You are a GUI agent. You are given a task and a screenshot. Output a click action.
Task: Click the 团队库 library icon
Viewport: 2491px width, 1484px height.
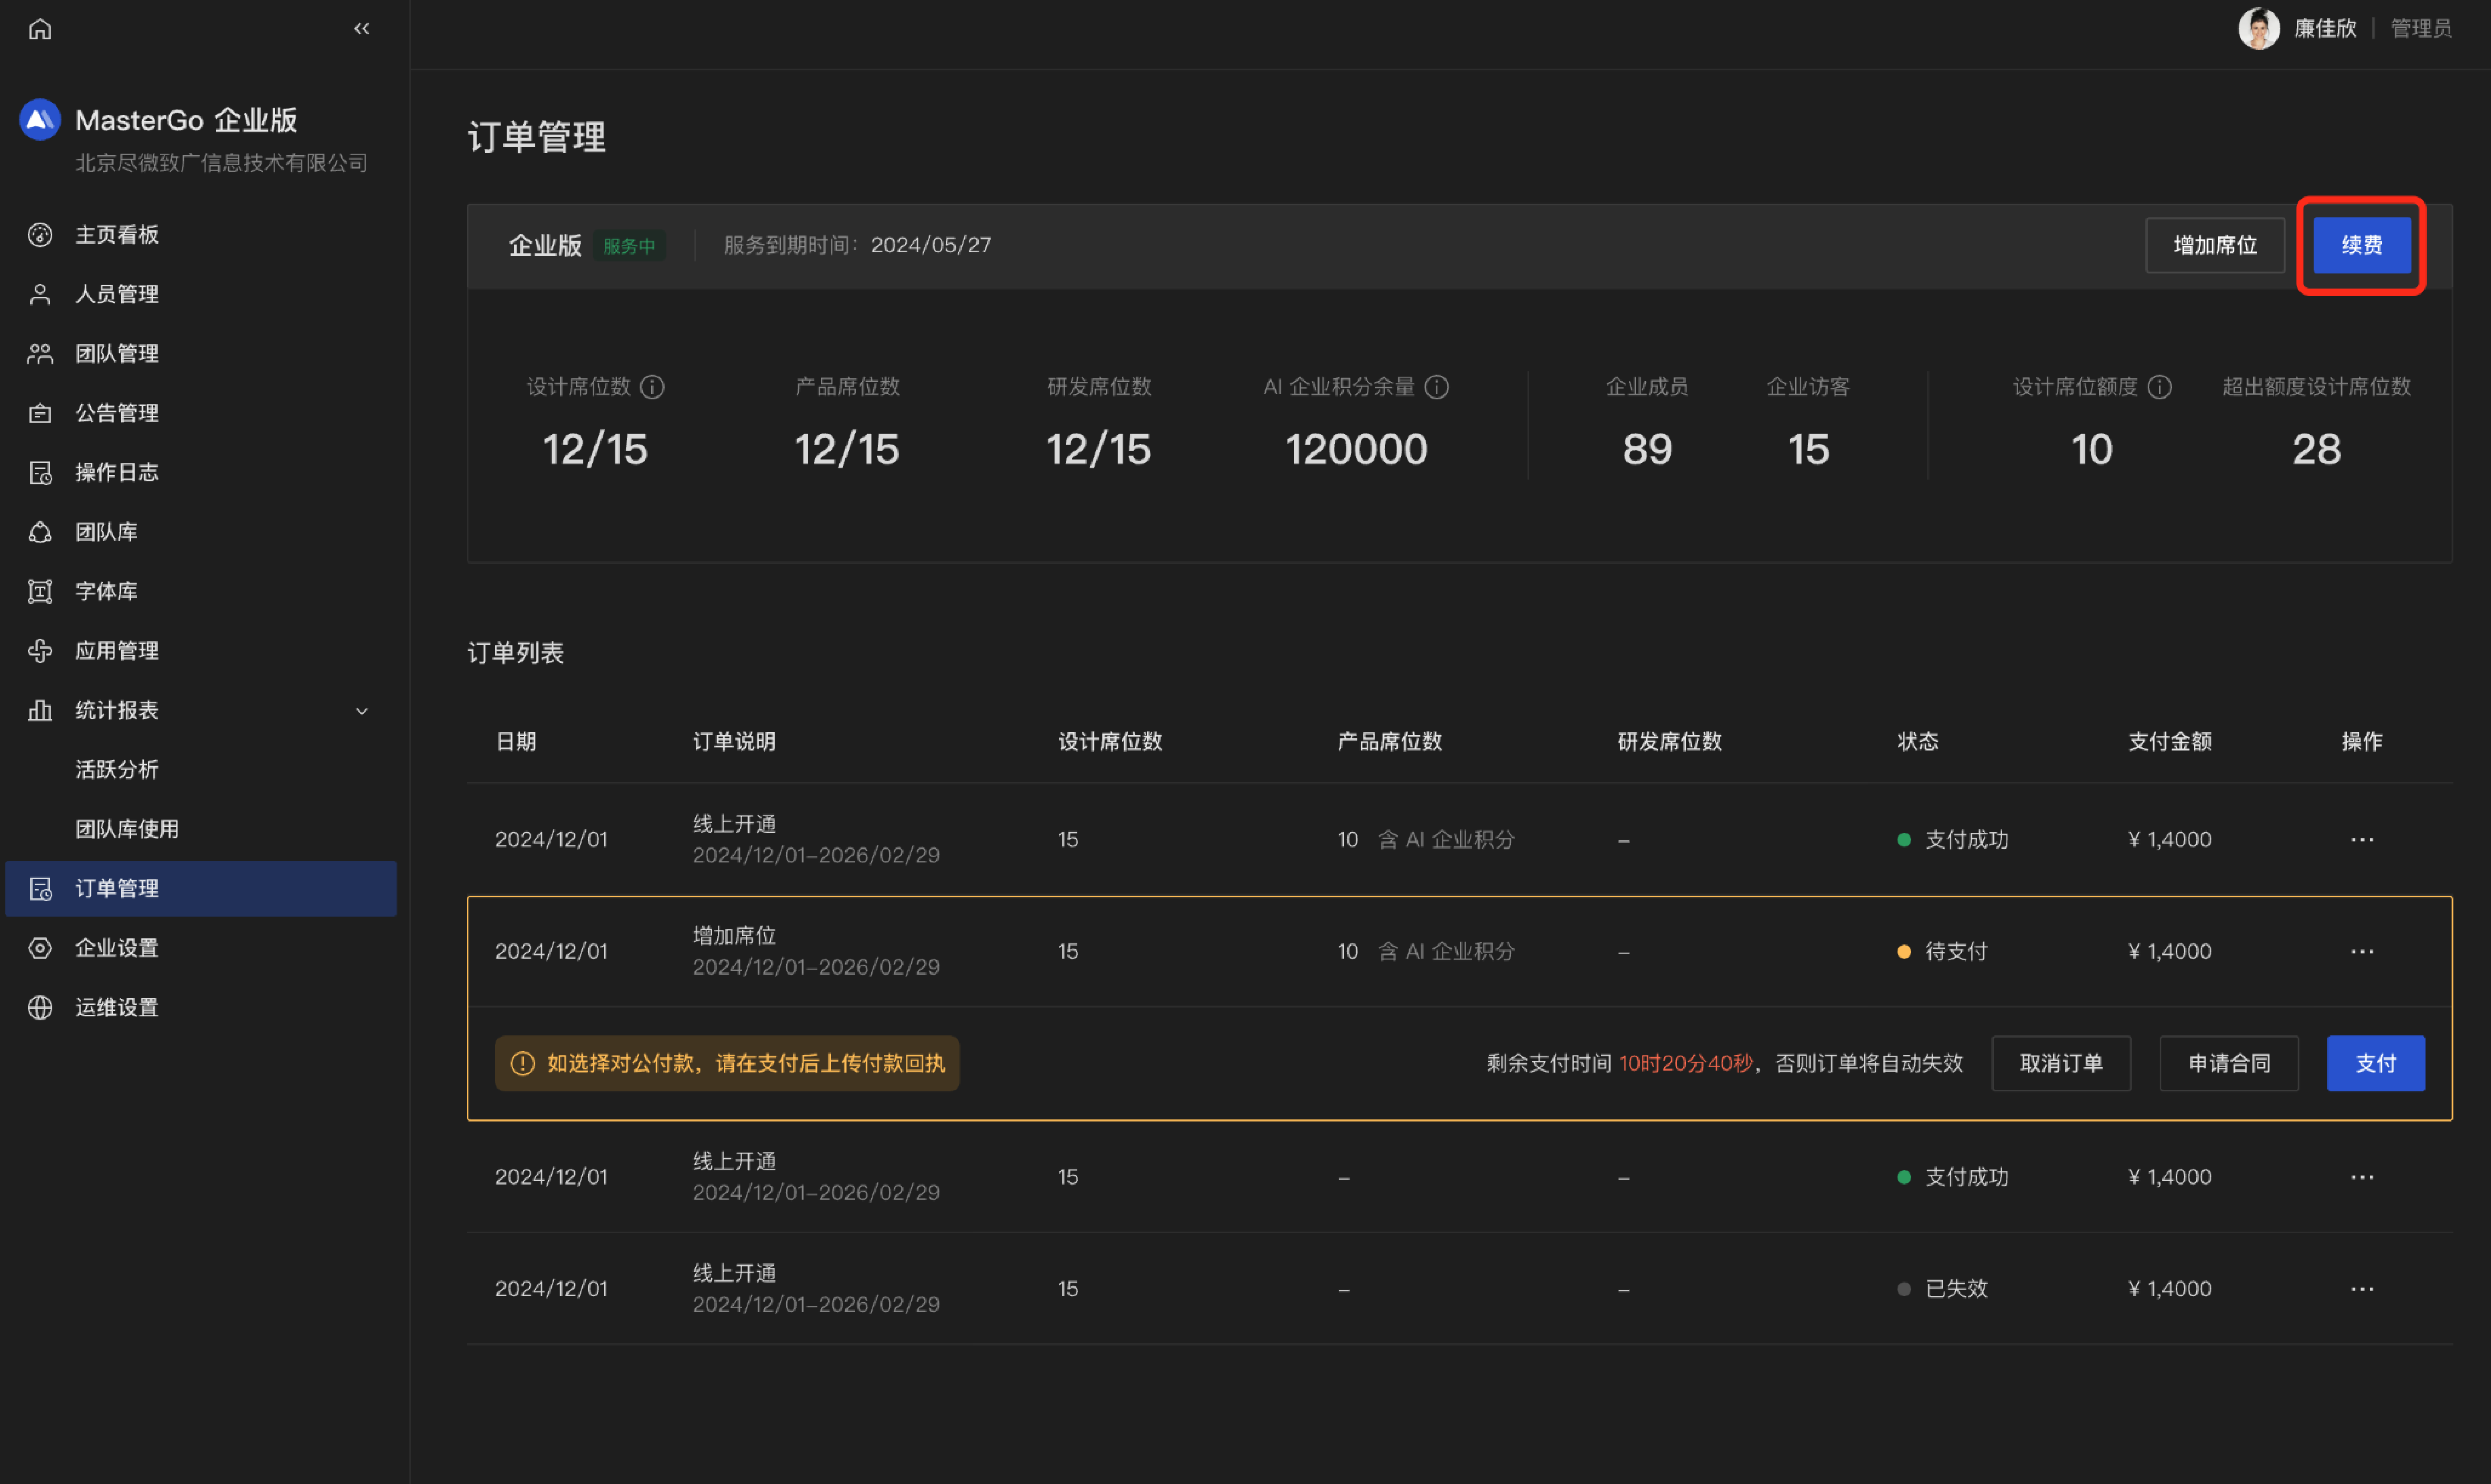(x=40, y=532)
